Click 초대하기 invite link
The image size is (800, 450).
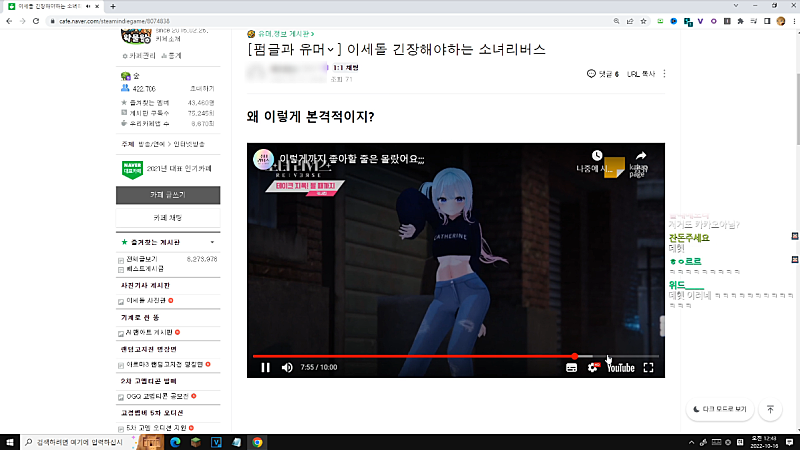tap(202, 89)
